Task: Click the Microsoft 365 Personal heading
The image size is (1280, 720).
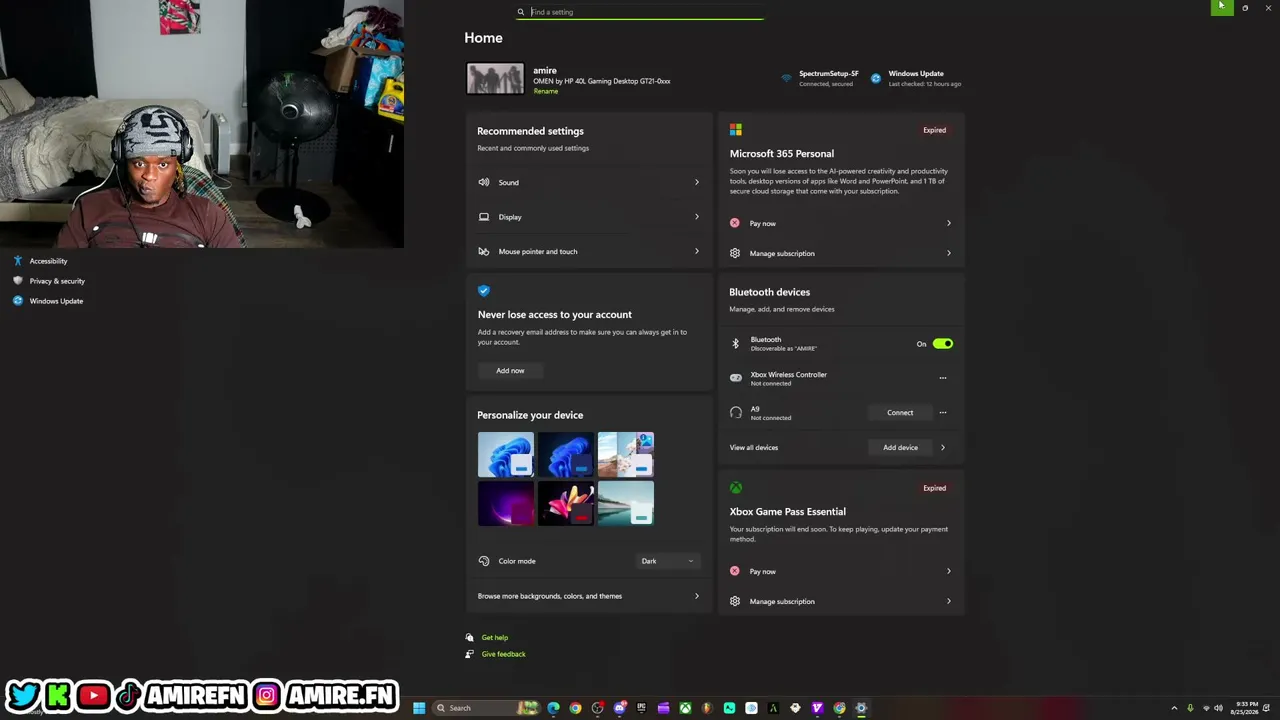Action: [x=782, y=154]
